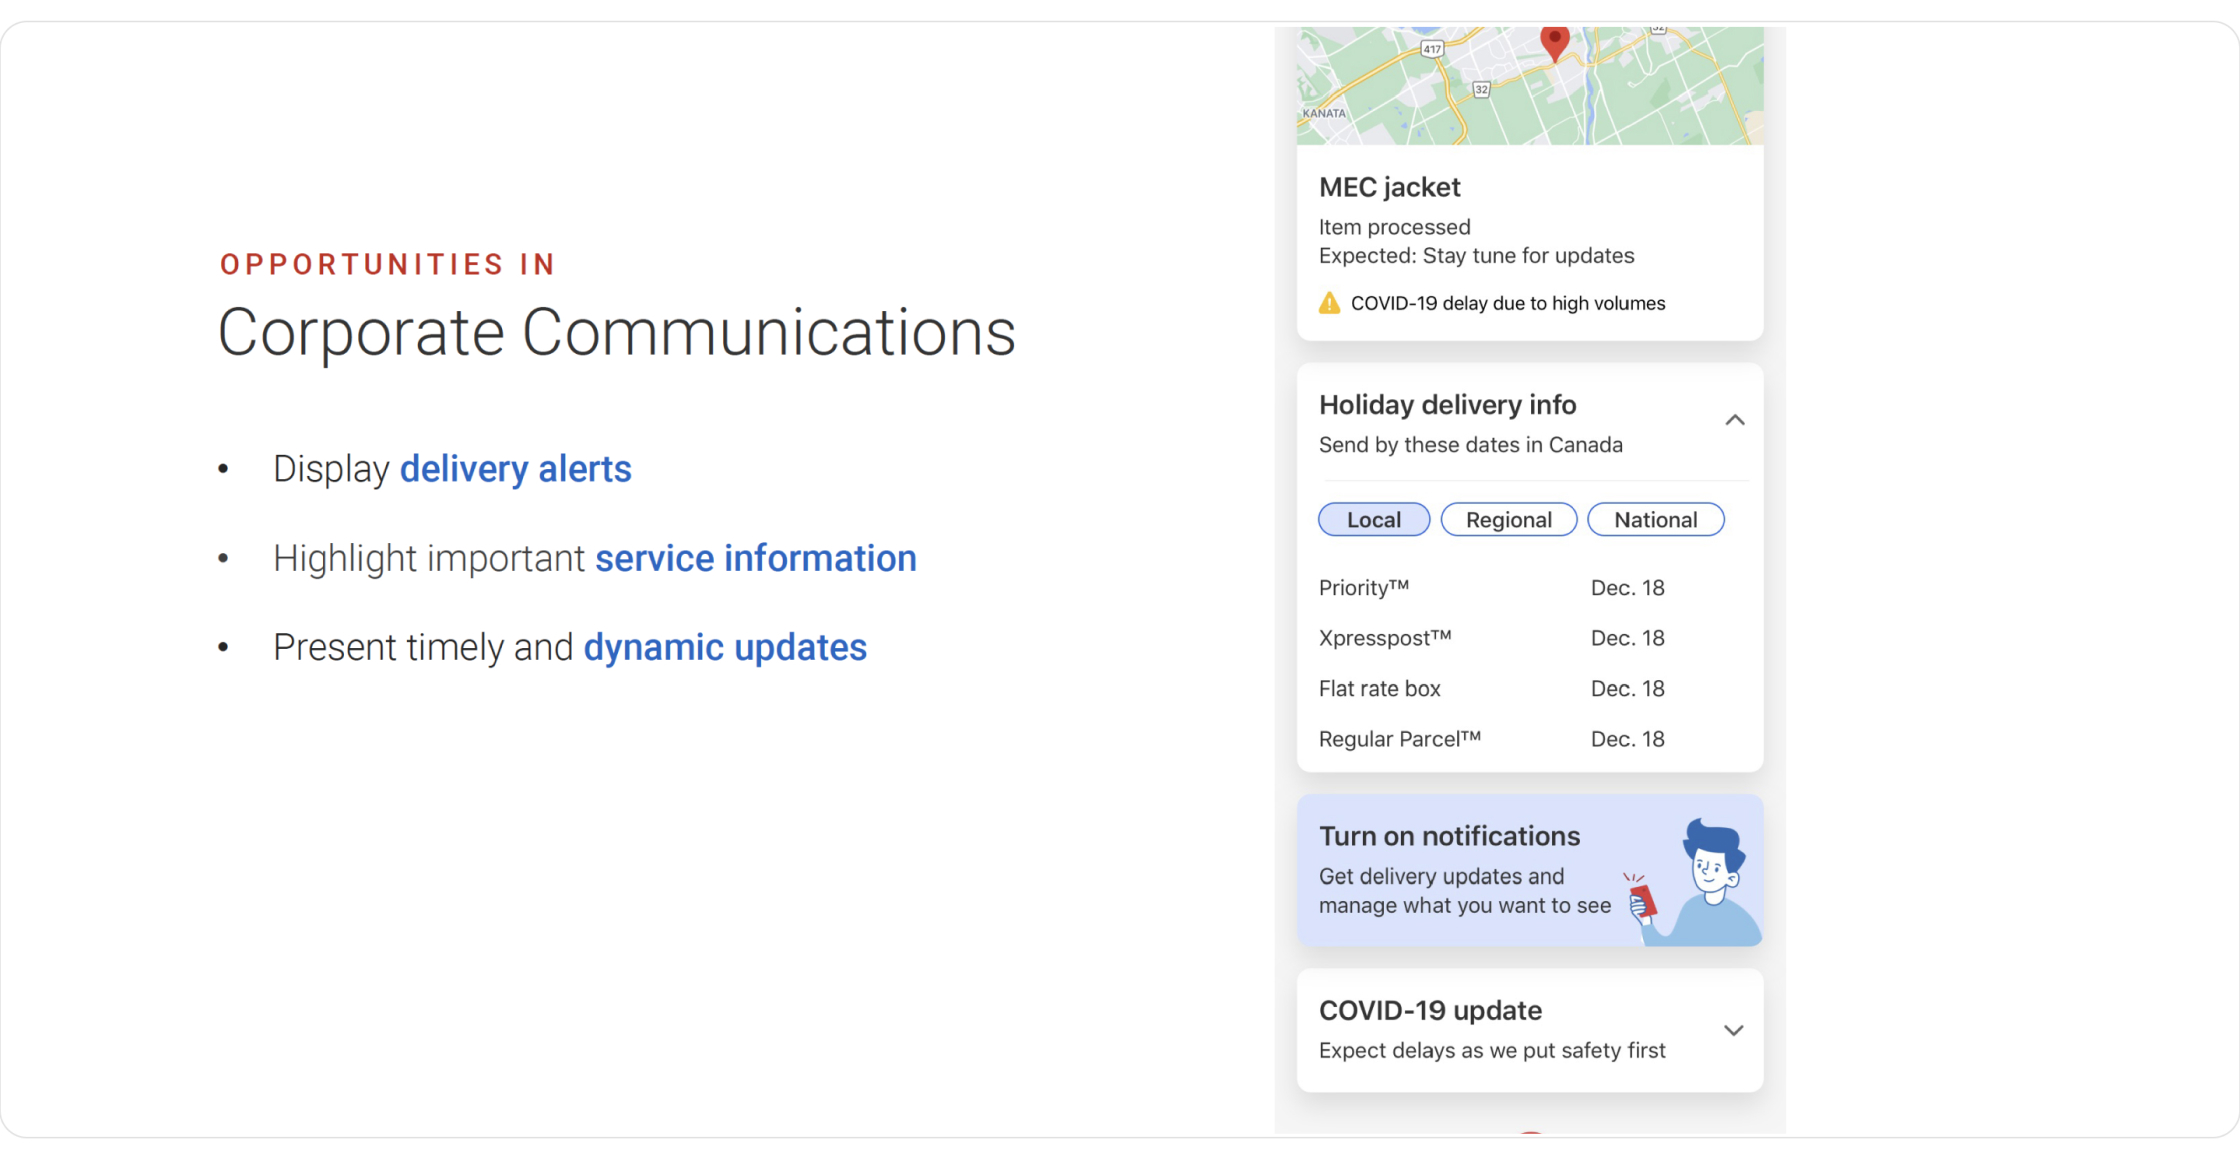Viewport: 2240px width, 1170px height.
Task: Click the blue dynamic updates text
Action: 725,647
